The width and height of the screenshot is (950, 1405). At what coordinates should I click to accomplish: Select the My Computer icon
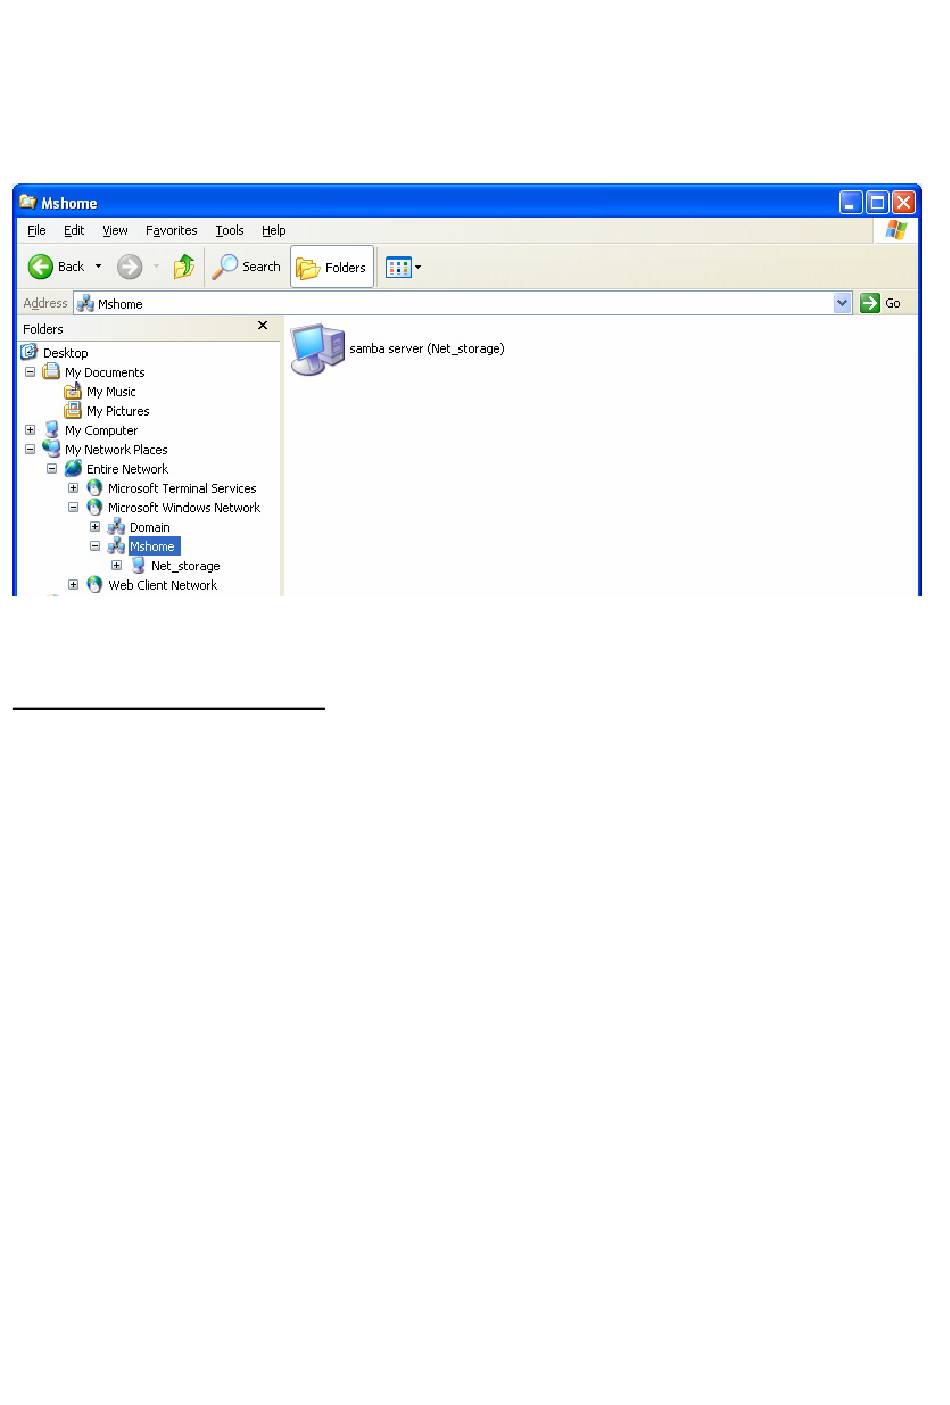pos(51,429)
